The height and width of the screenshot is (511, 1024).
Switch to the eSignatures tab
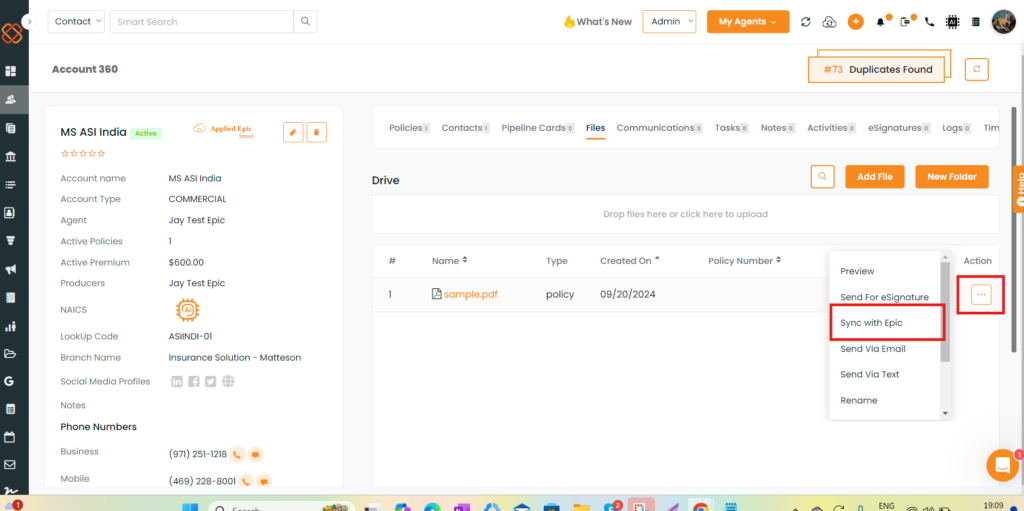pyautogui.click(x=899, y=128)
